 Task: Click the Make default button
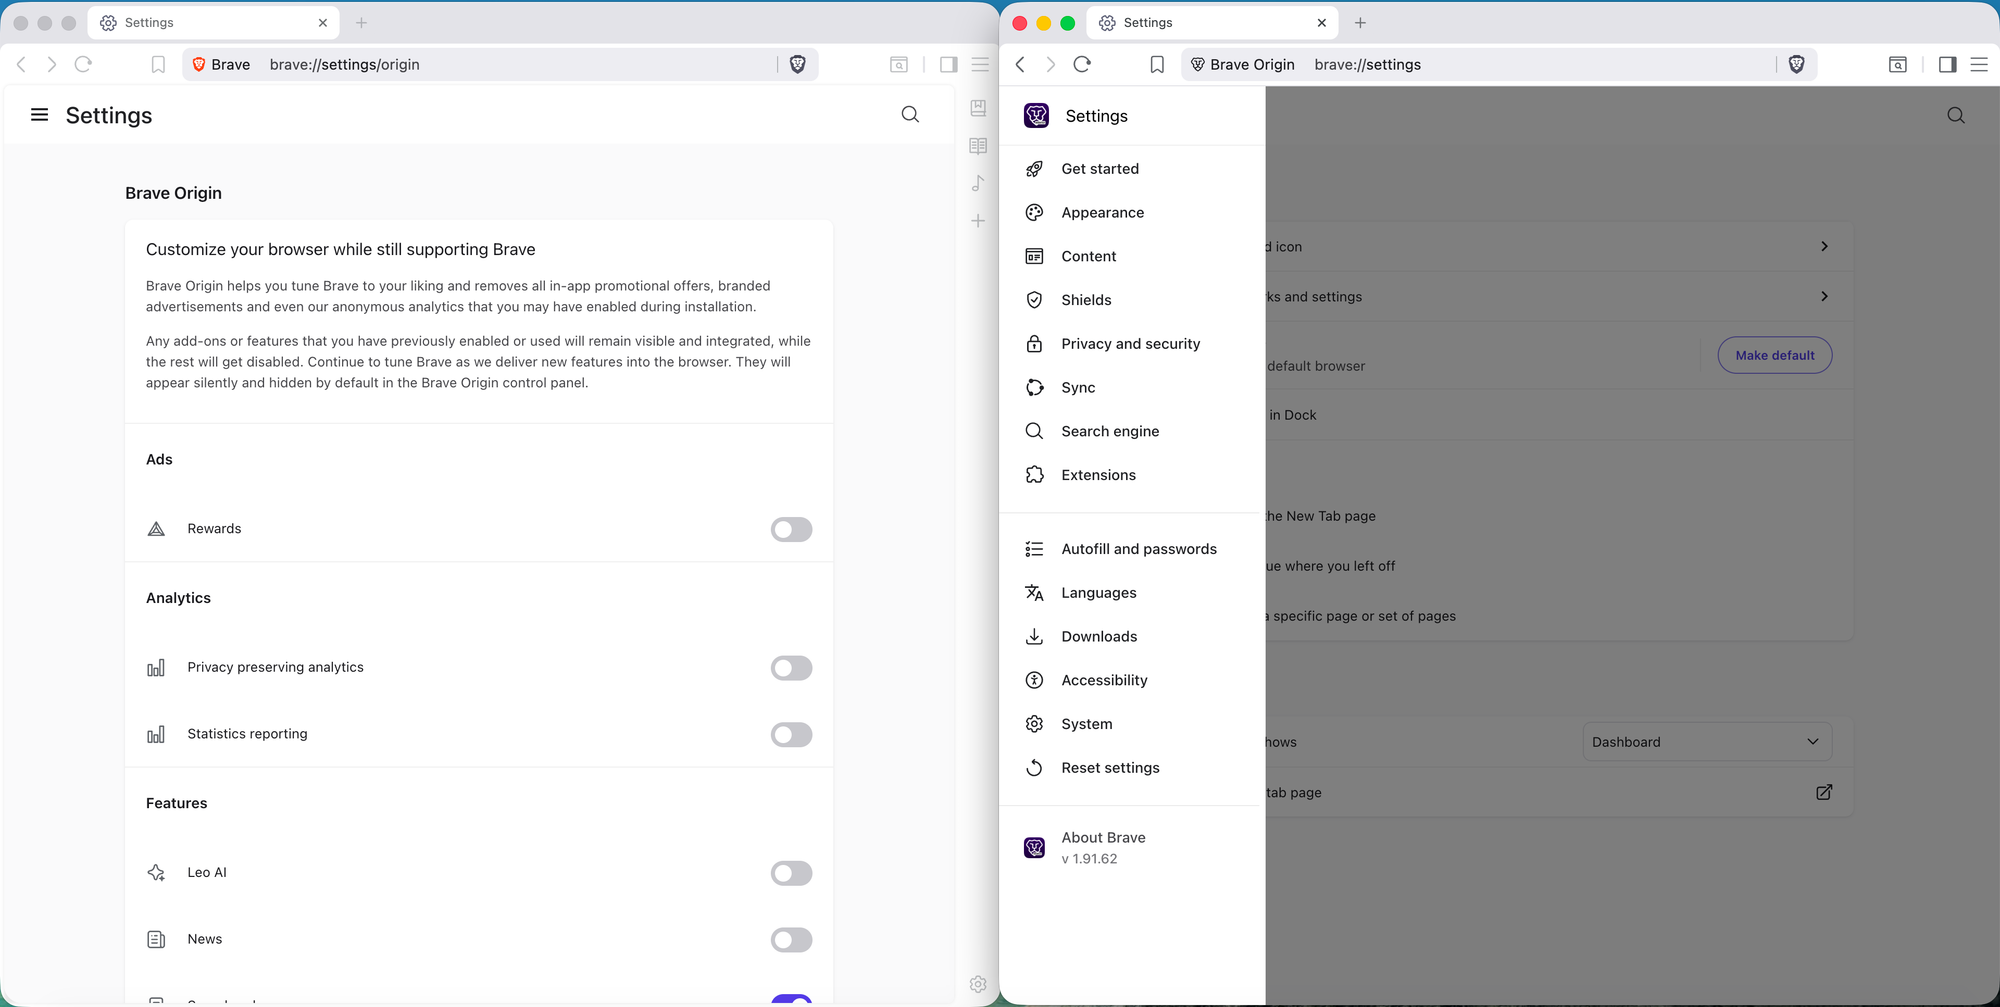1775,355
